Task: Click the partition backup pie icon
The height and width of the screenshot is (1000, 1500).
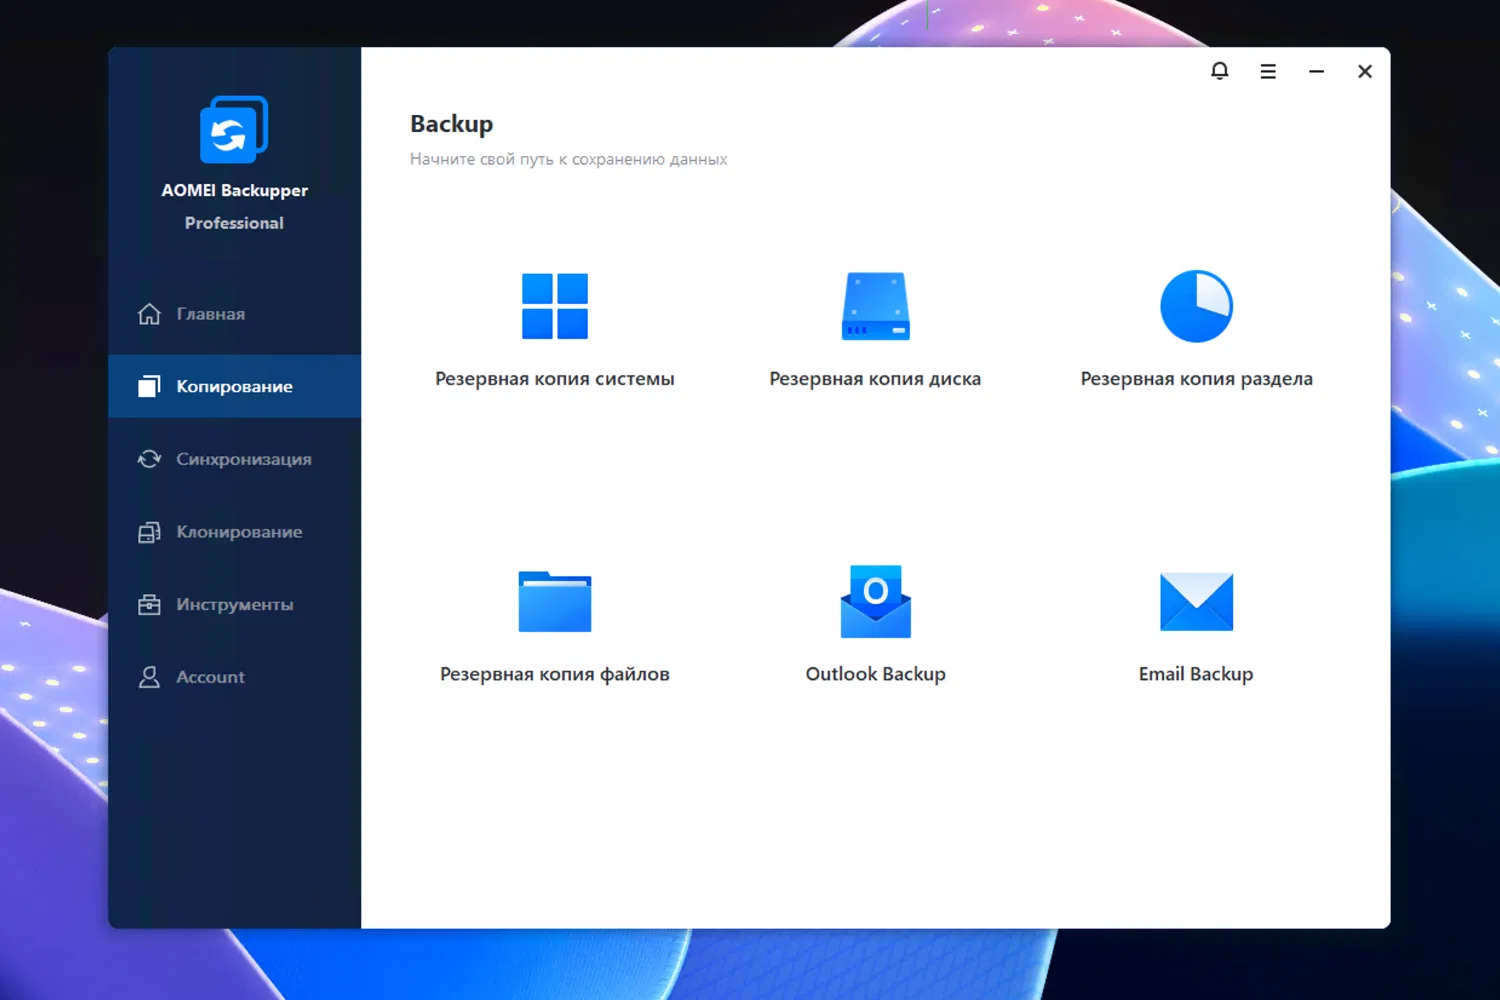Action: pos(1196,306)
